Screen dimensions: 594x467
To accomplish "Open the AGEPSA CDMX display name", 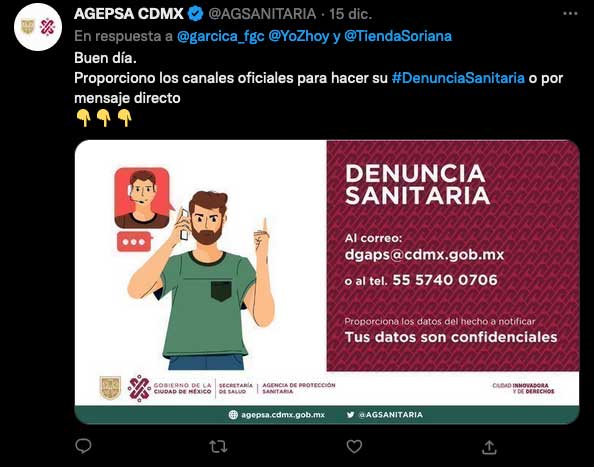I will 129,14.
